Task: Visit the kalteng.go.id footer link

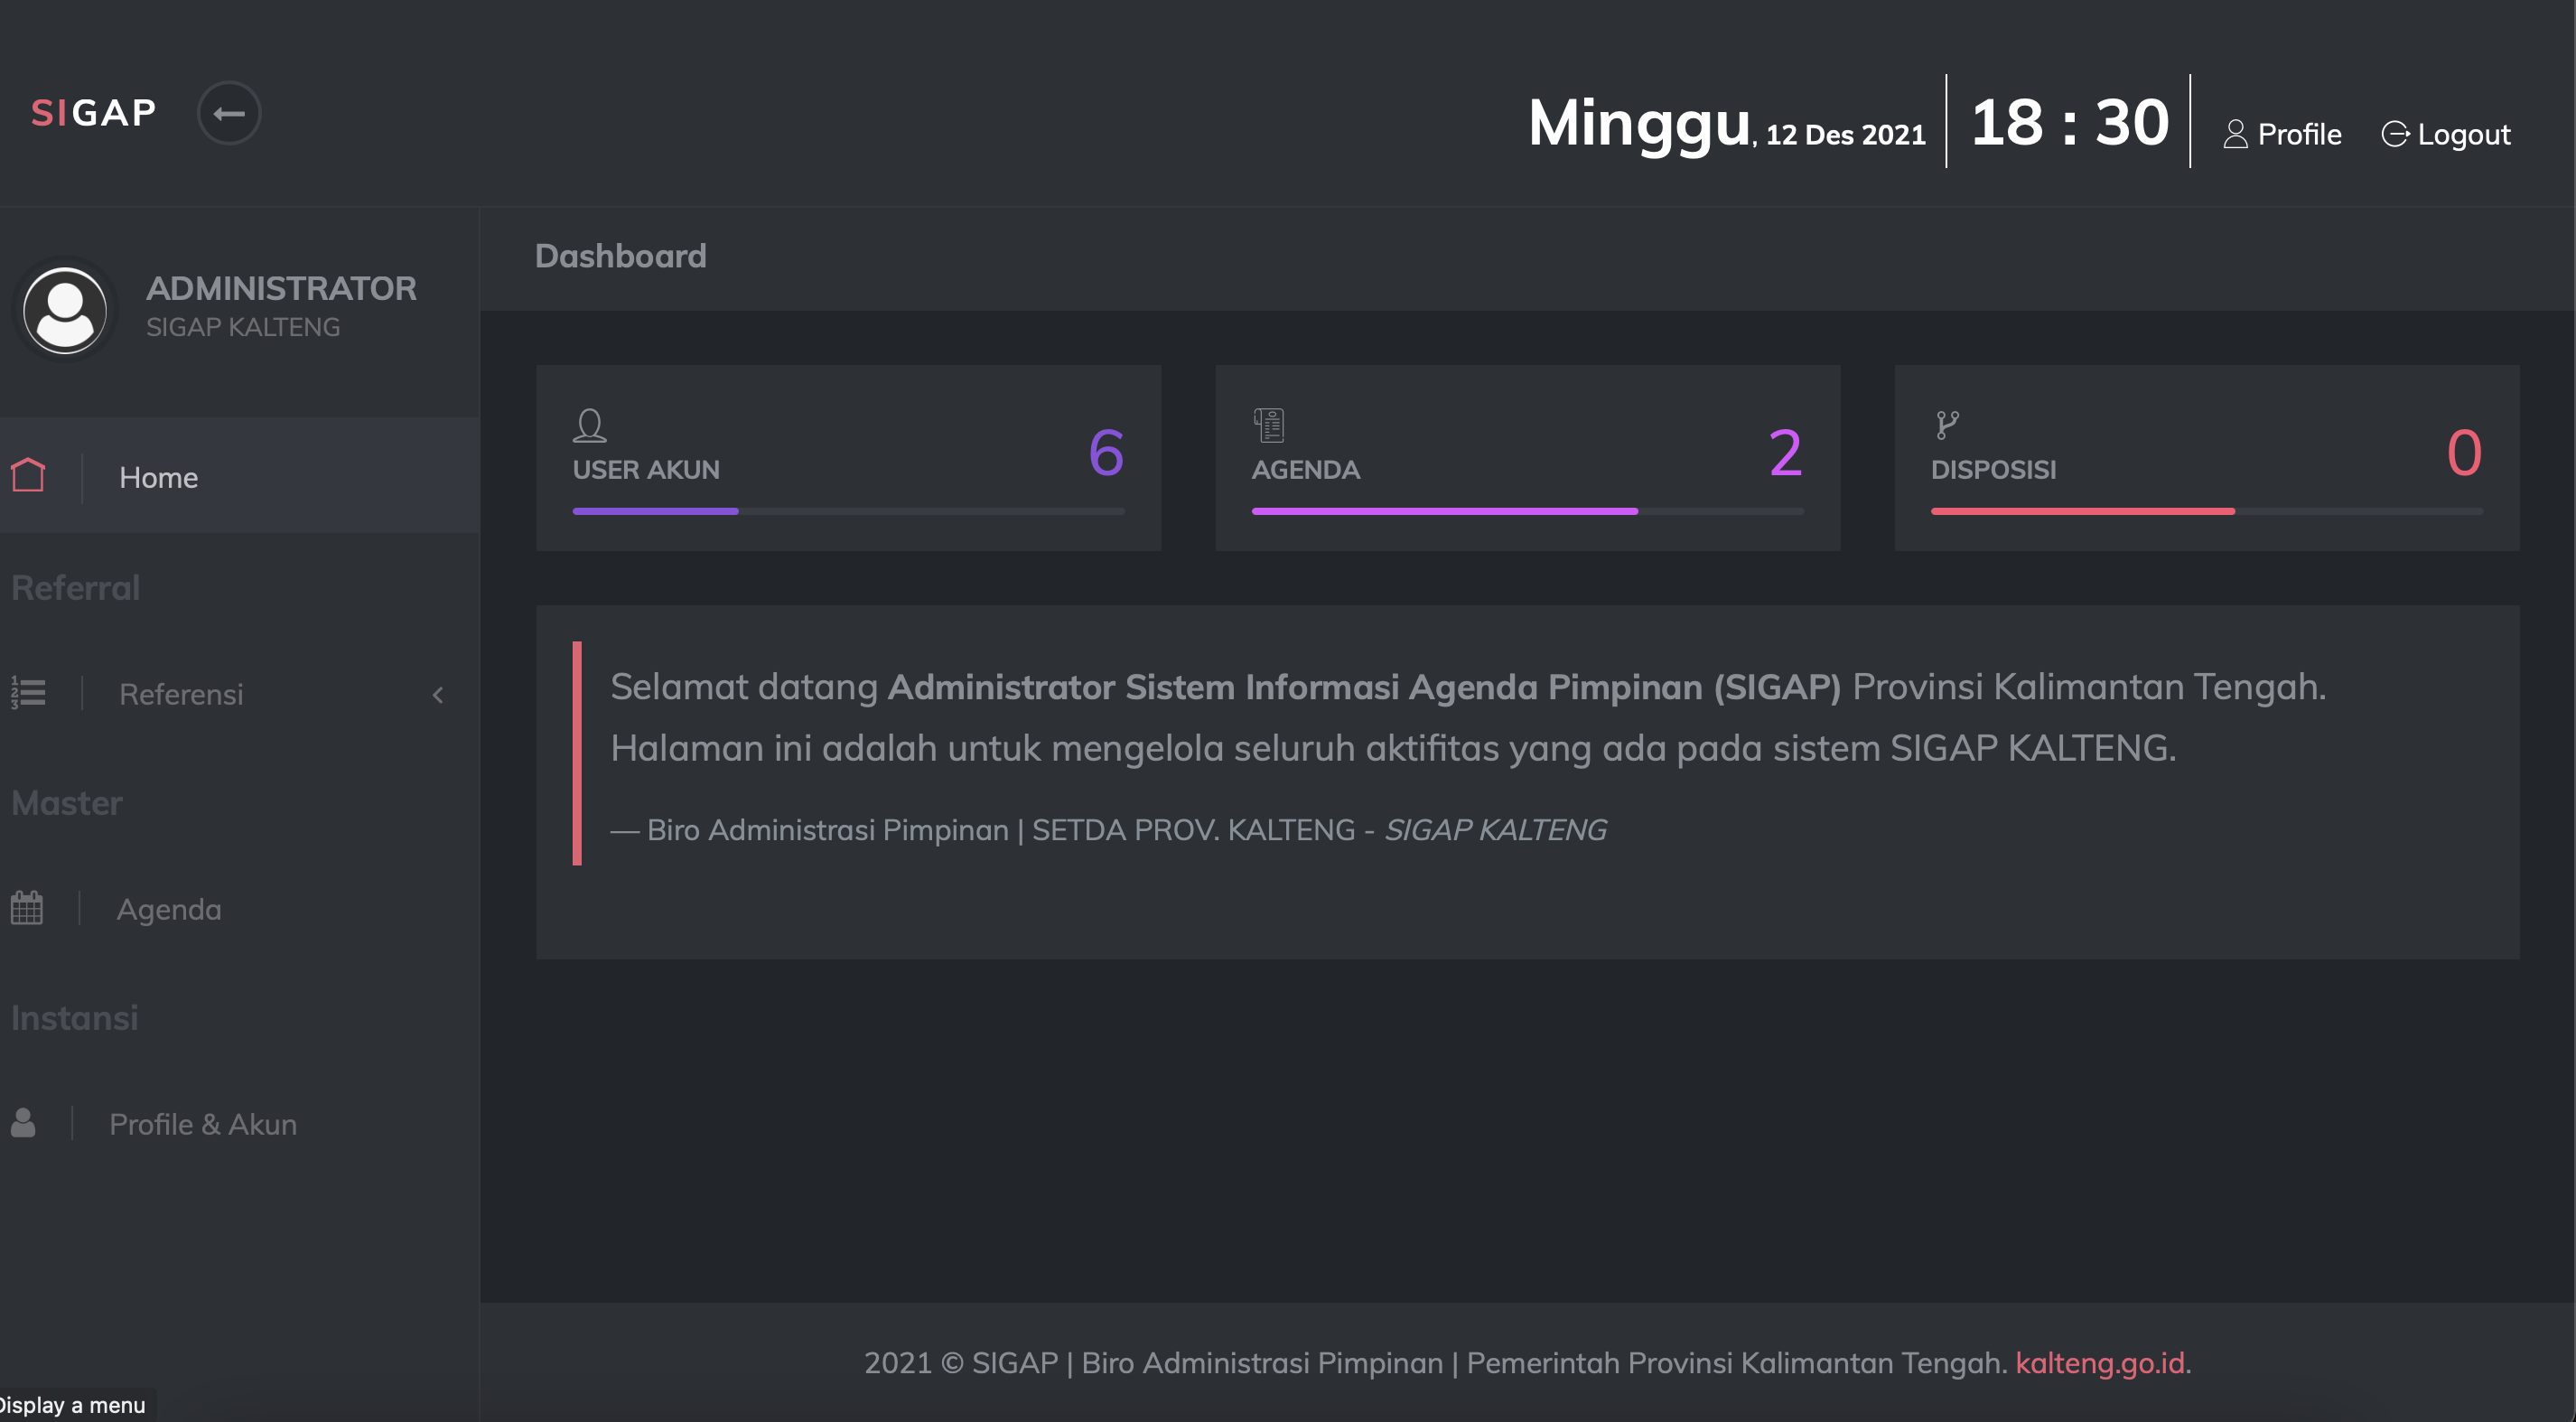Action: point(2099,1362)
